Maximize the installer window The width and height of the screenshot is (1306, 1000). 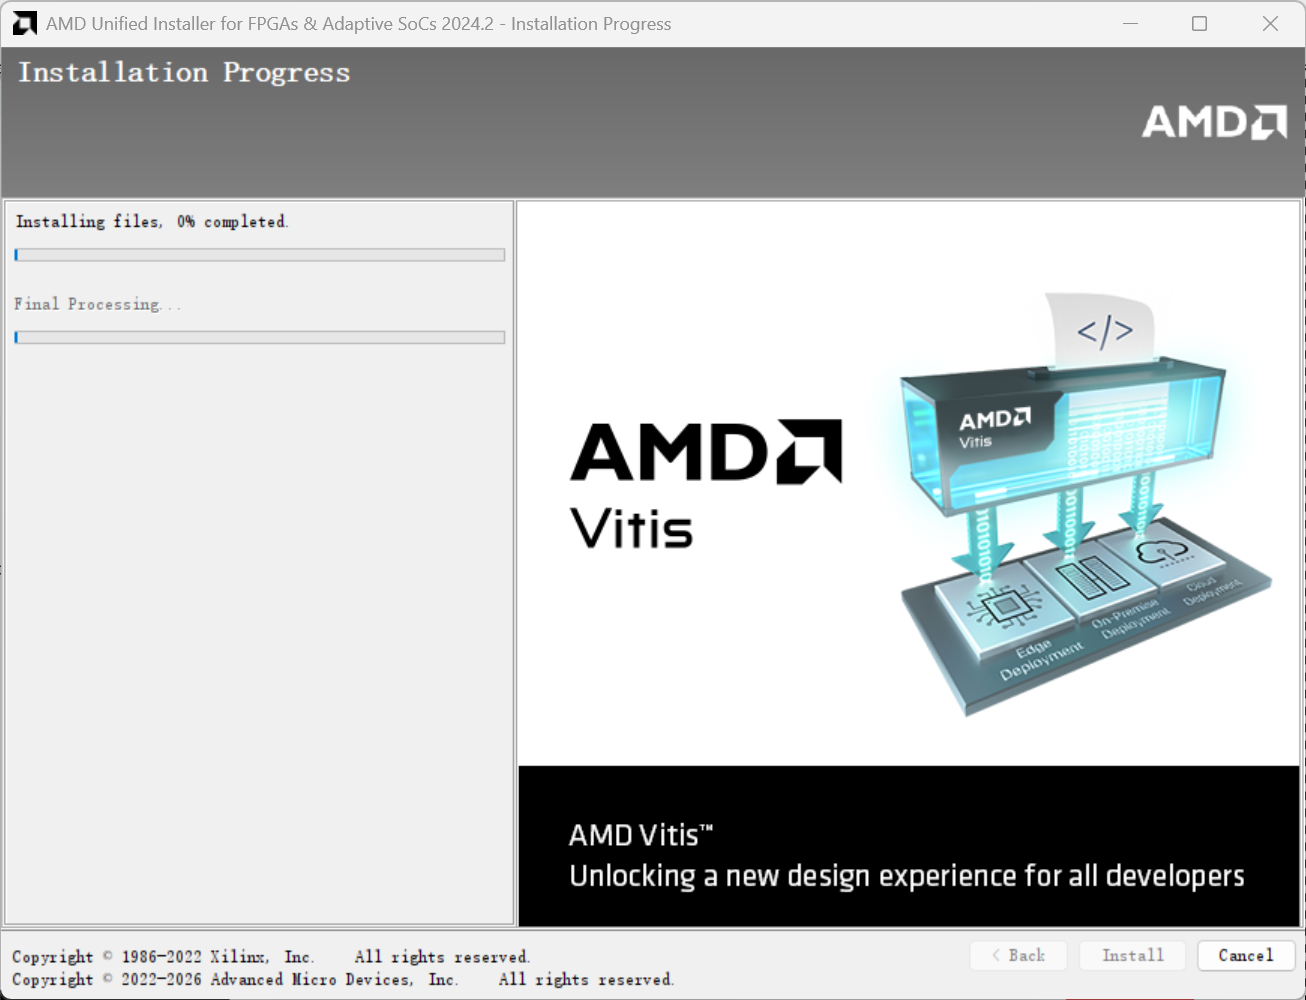1199,24
